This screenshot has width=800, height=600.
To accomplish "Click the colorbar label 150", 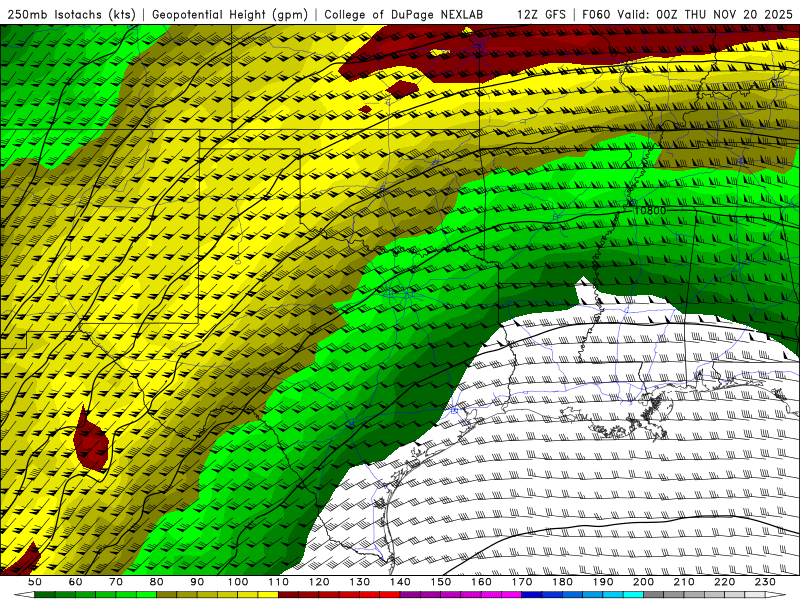I will click(441, 582).
